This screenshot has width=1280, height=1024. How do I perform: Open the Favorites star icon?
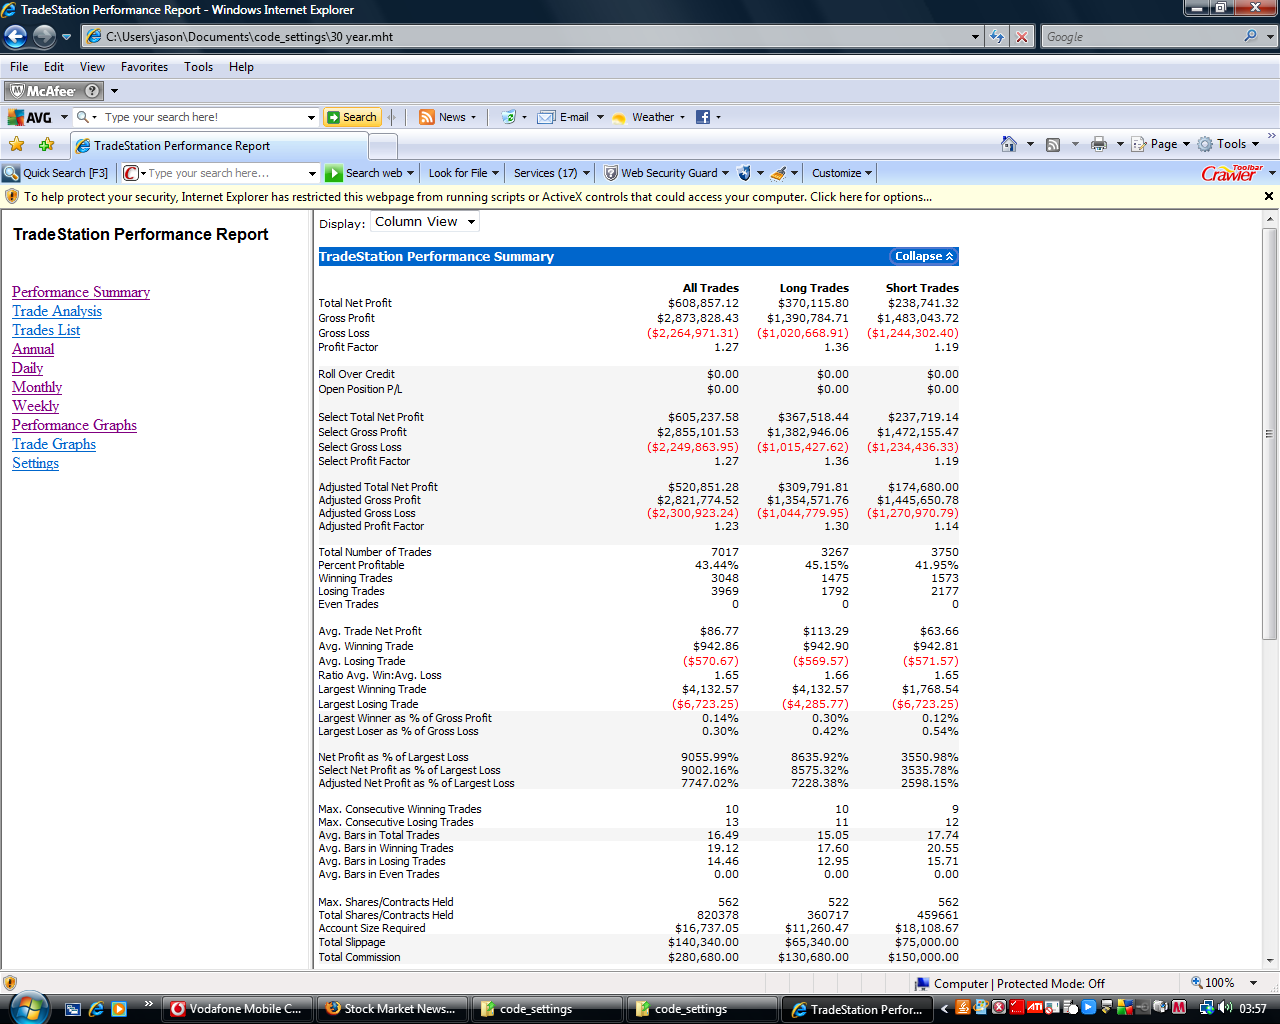point(17,145)
